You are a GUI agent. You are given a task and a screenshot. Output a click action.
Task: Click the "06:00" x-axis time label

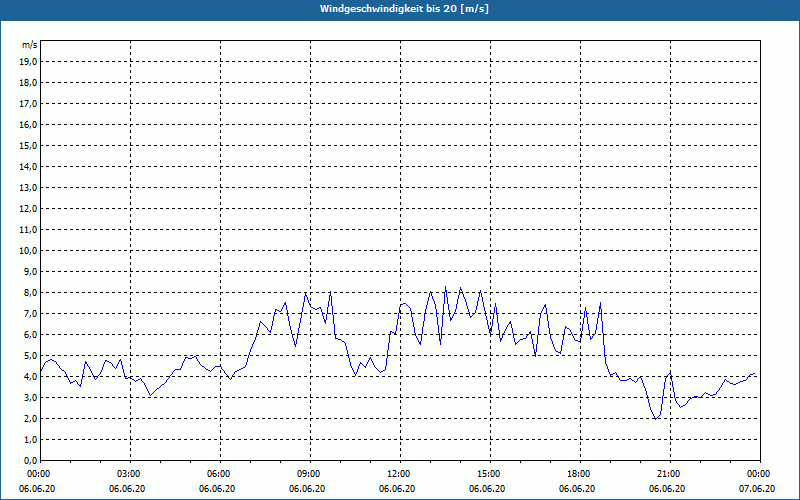[x=217, y=474]
